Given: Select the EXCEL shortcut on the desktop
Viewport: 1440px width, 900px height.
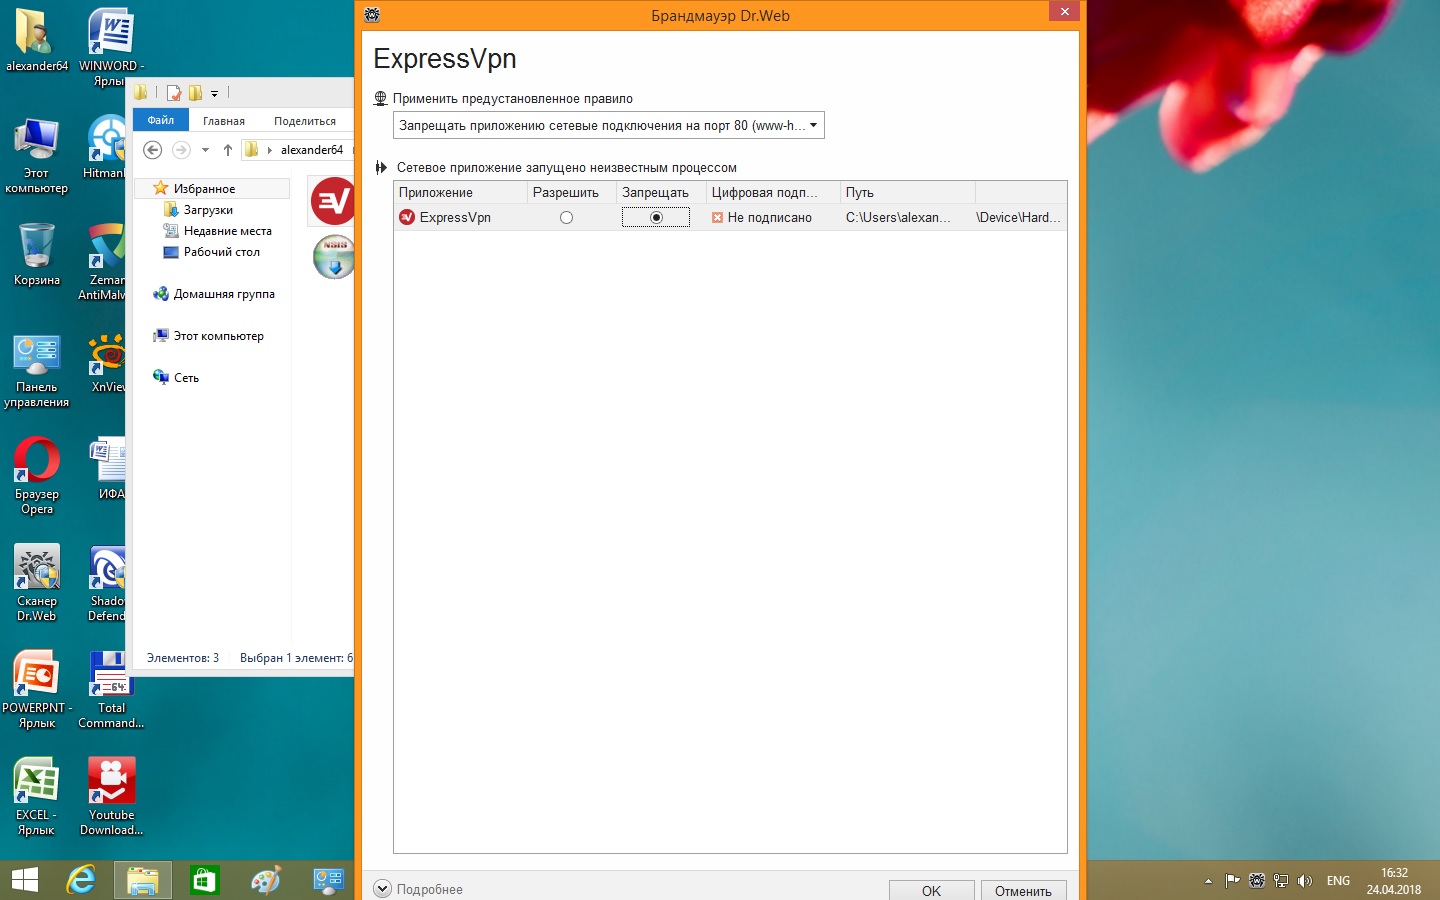Looking at the screenshot, I should click(x=37, y=797).
